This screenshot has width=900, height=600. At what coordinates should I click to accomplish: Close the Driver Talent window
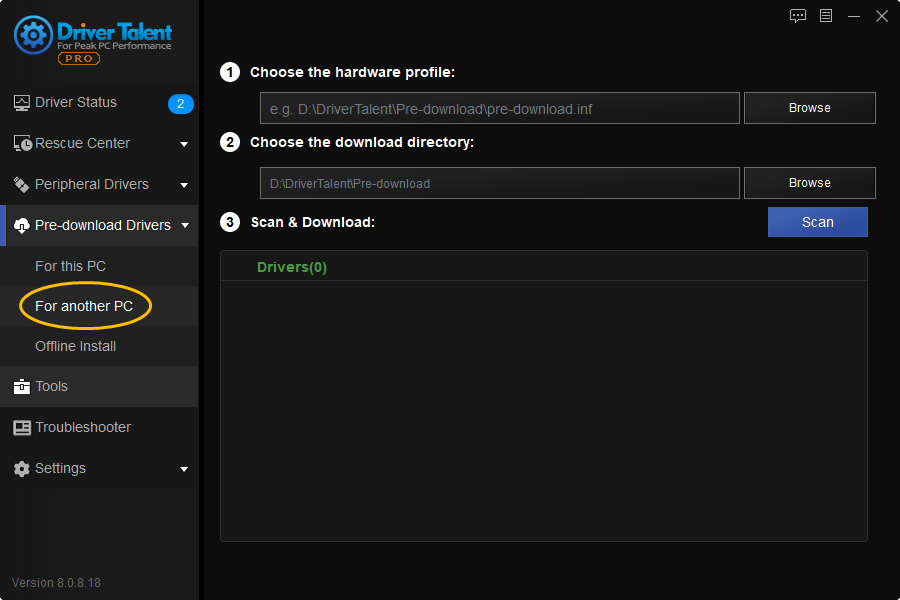pyautogui.click(x=882, y=16)
